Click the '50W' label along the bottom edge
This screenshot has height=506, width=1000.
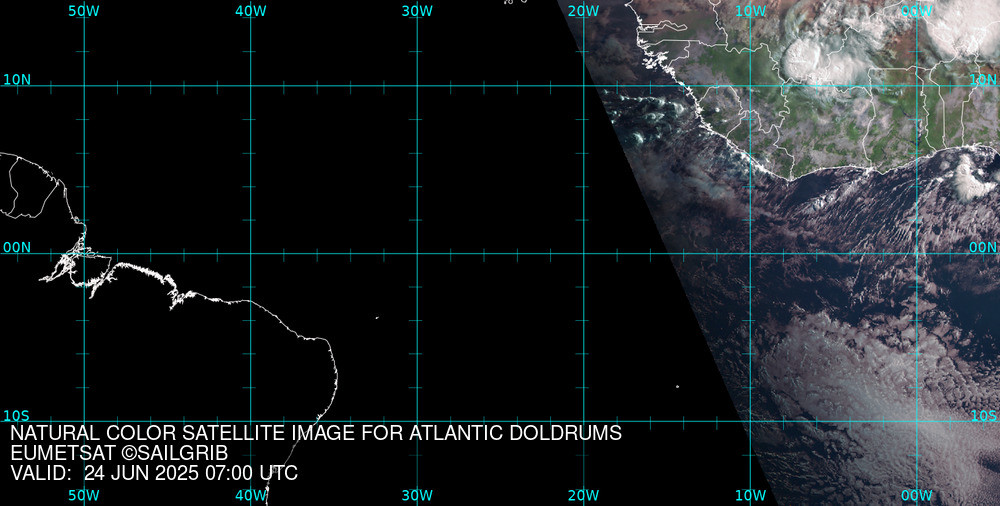pyautogui.click(x=84, y=495)
